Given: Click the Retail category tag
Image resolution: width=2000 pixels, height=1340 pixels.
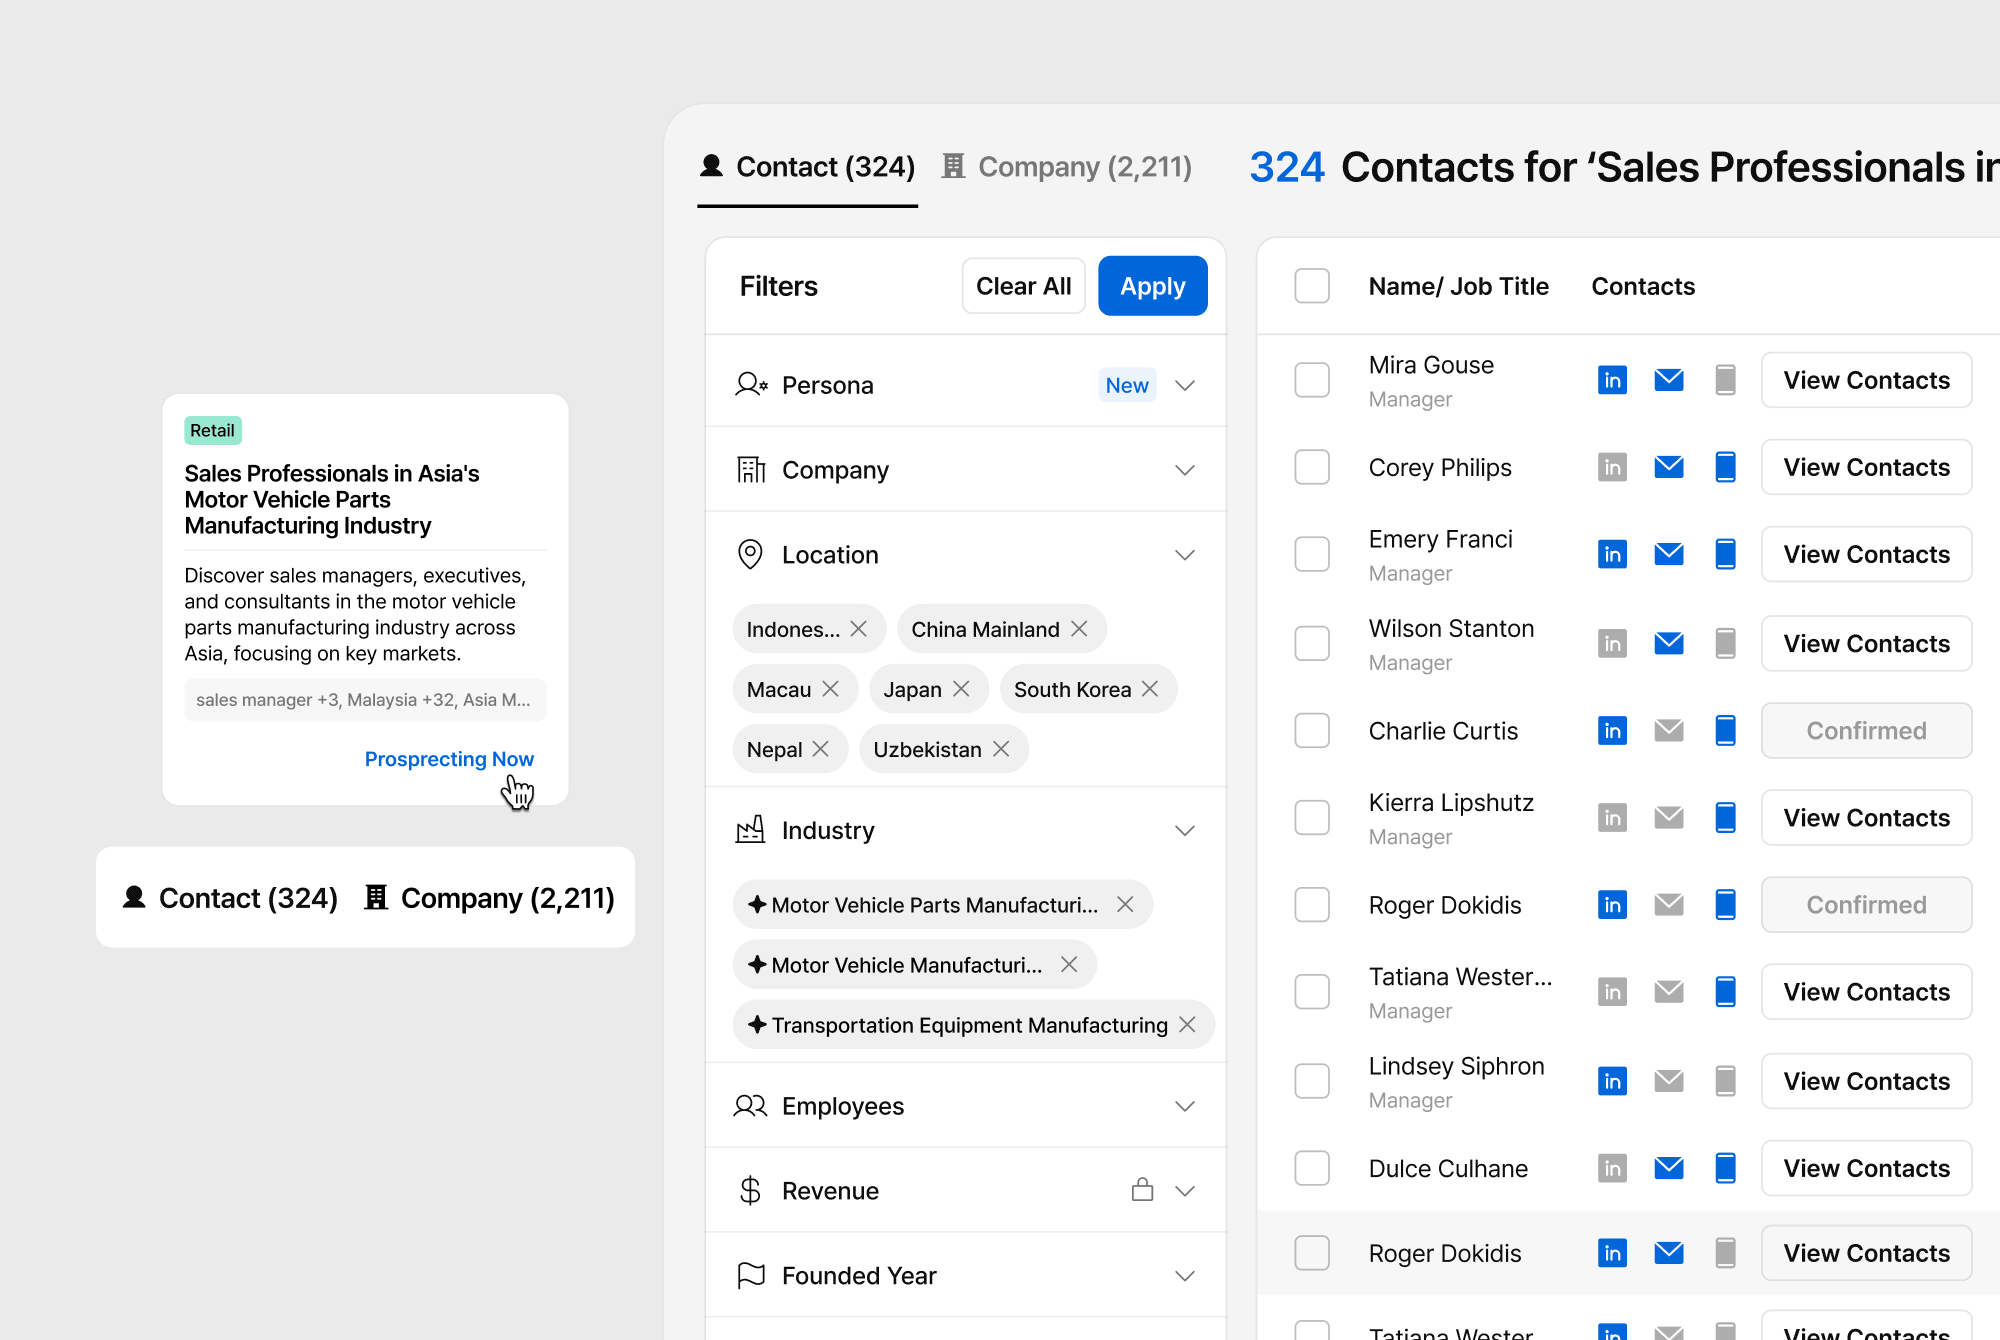Looking at the screenshot, I should click(212, 430).
